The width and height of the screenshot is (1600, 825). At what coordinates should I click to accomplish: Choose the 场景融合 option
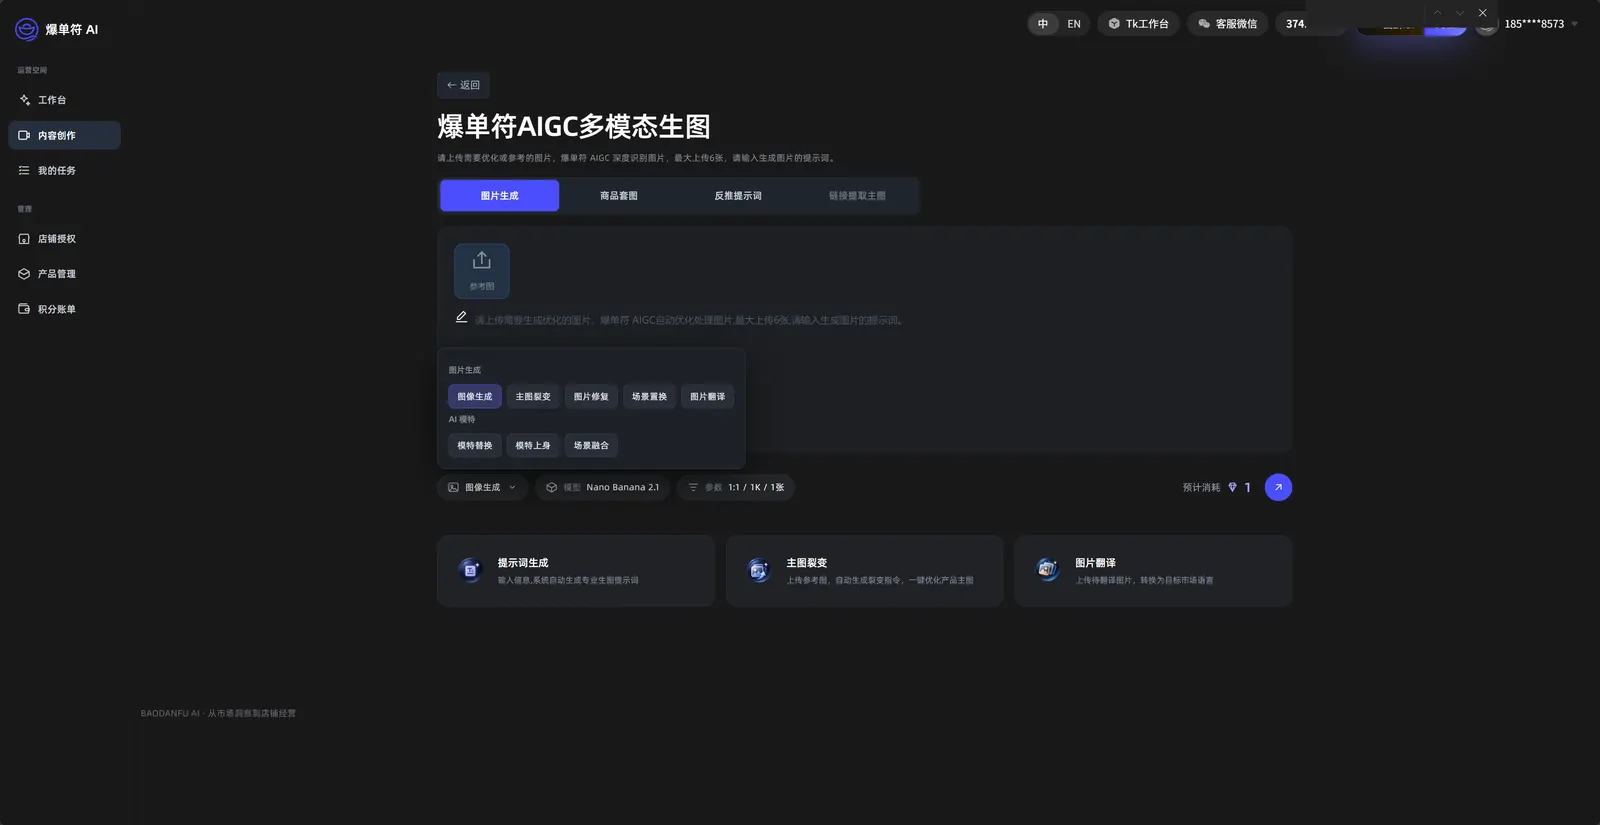click(x=591, y=446)
